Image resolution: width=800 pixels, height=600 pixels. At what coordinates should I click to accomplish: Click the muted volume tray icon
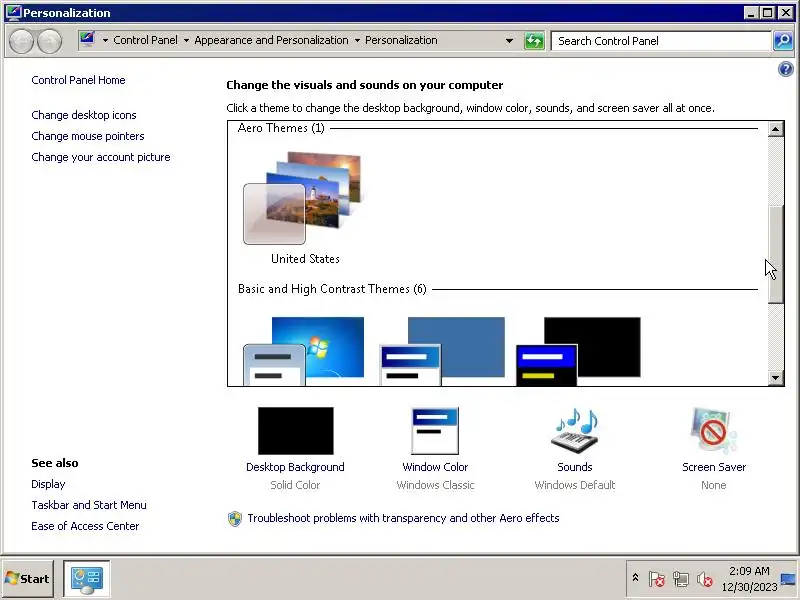705,579
